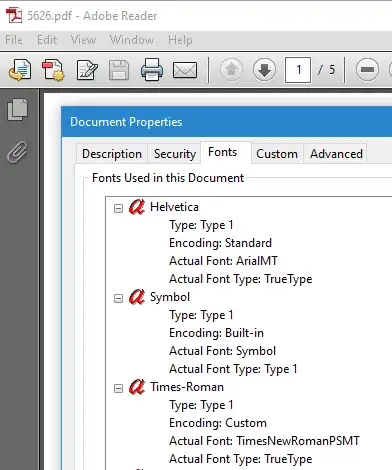Collapse the Times-Roman font entry
Image resolution: width=392 pixels, height=470 pixels.
pos(118,388)
